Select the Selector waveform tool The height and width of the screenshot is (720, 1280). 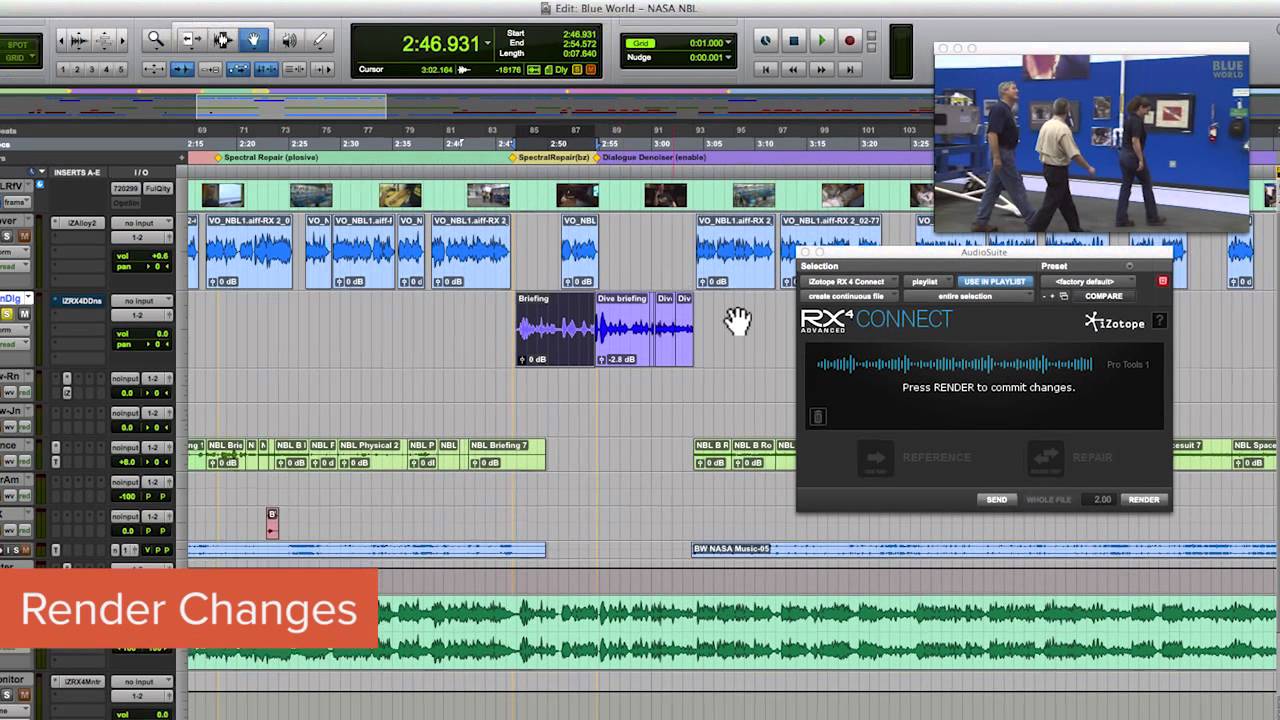(222, 40)
